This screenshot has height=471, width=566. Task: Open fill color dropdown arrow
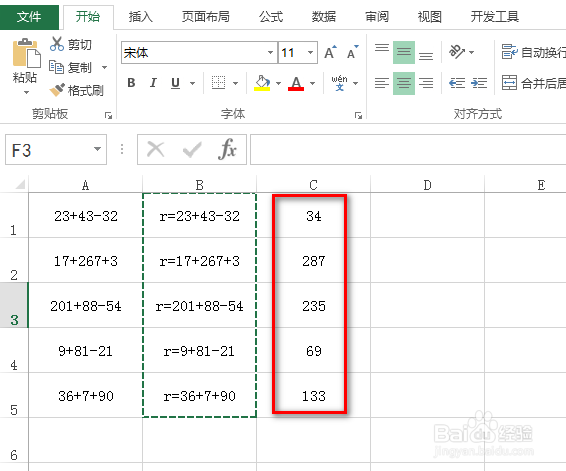(x=278, y=83)
